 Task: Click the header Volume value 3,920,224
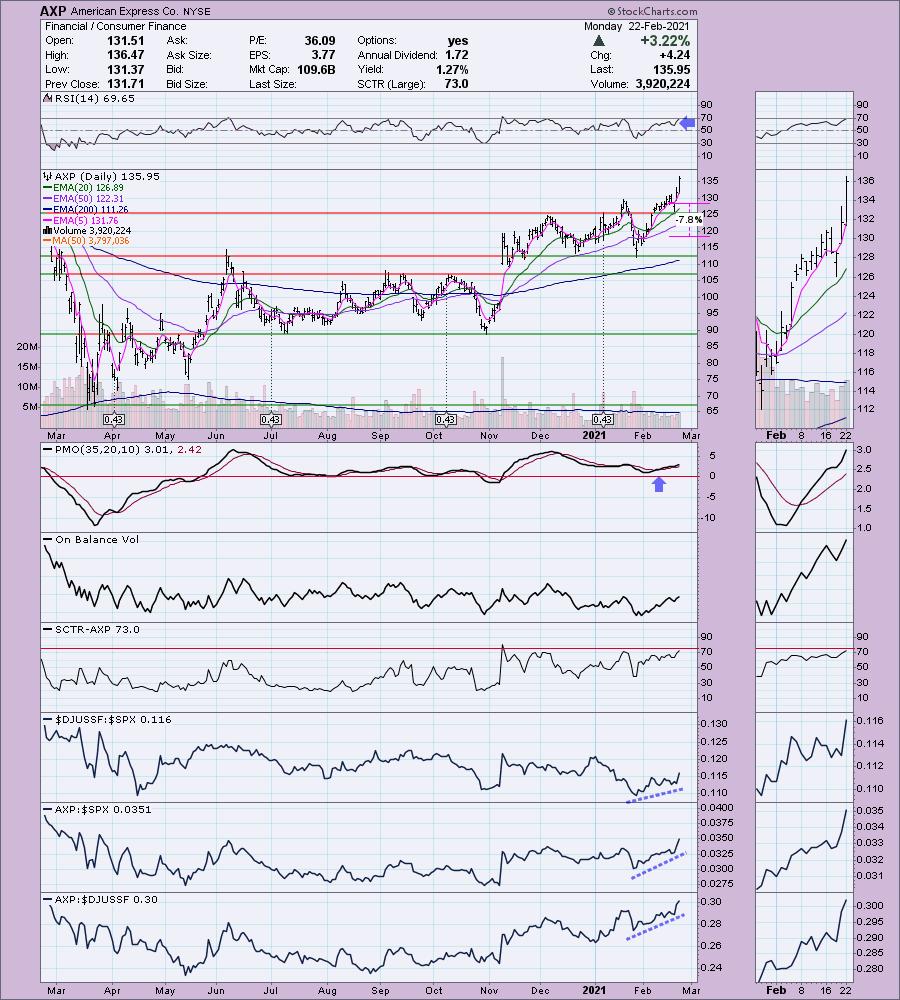(x=663, y=84)
